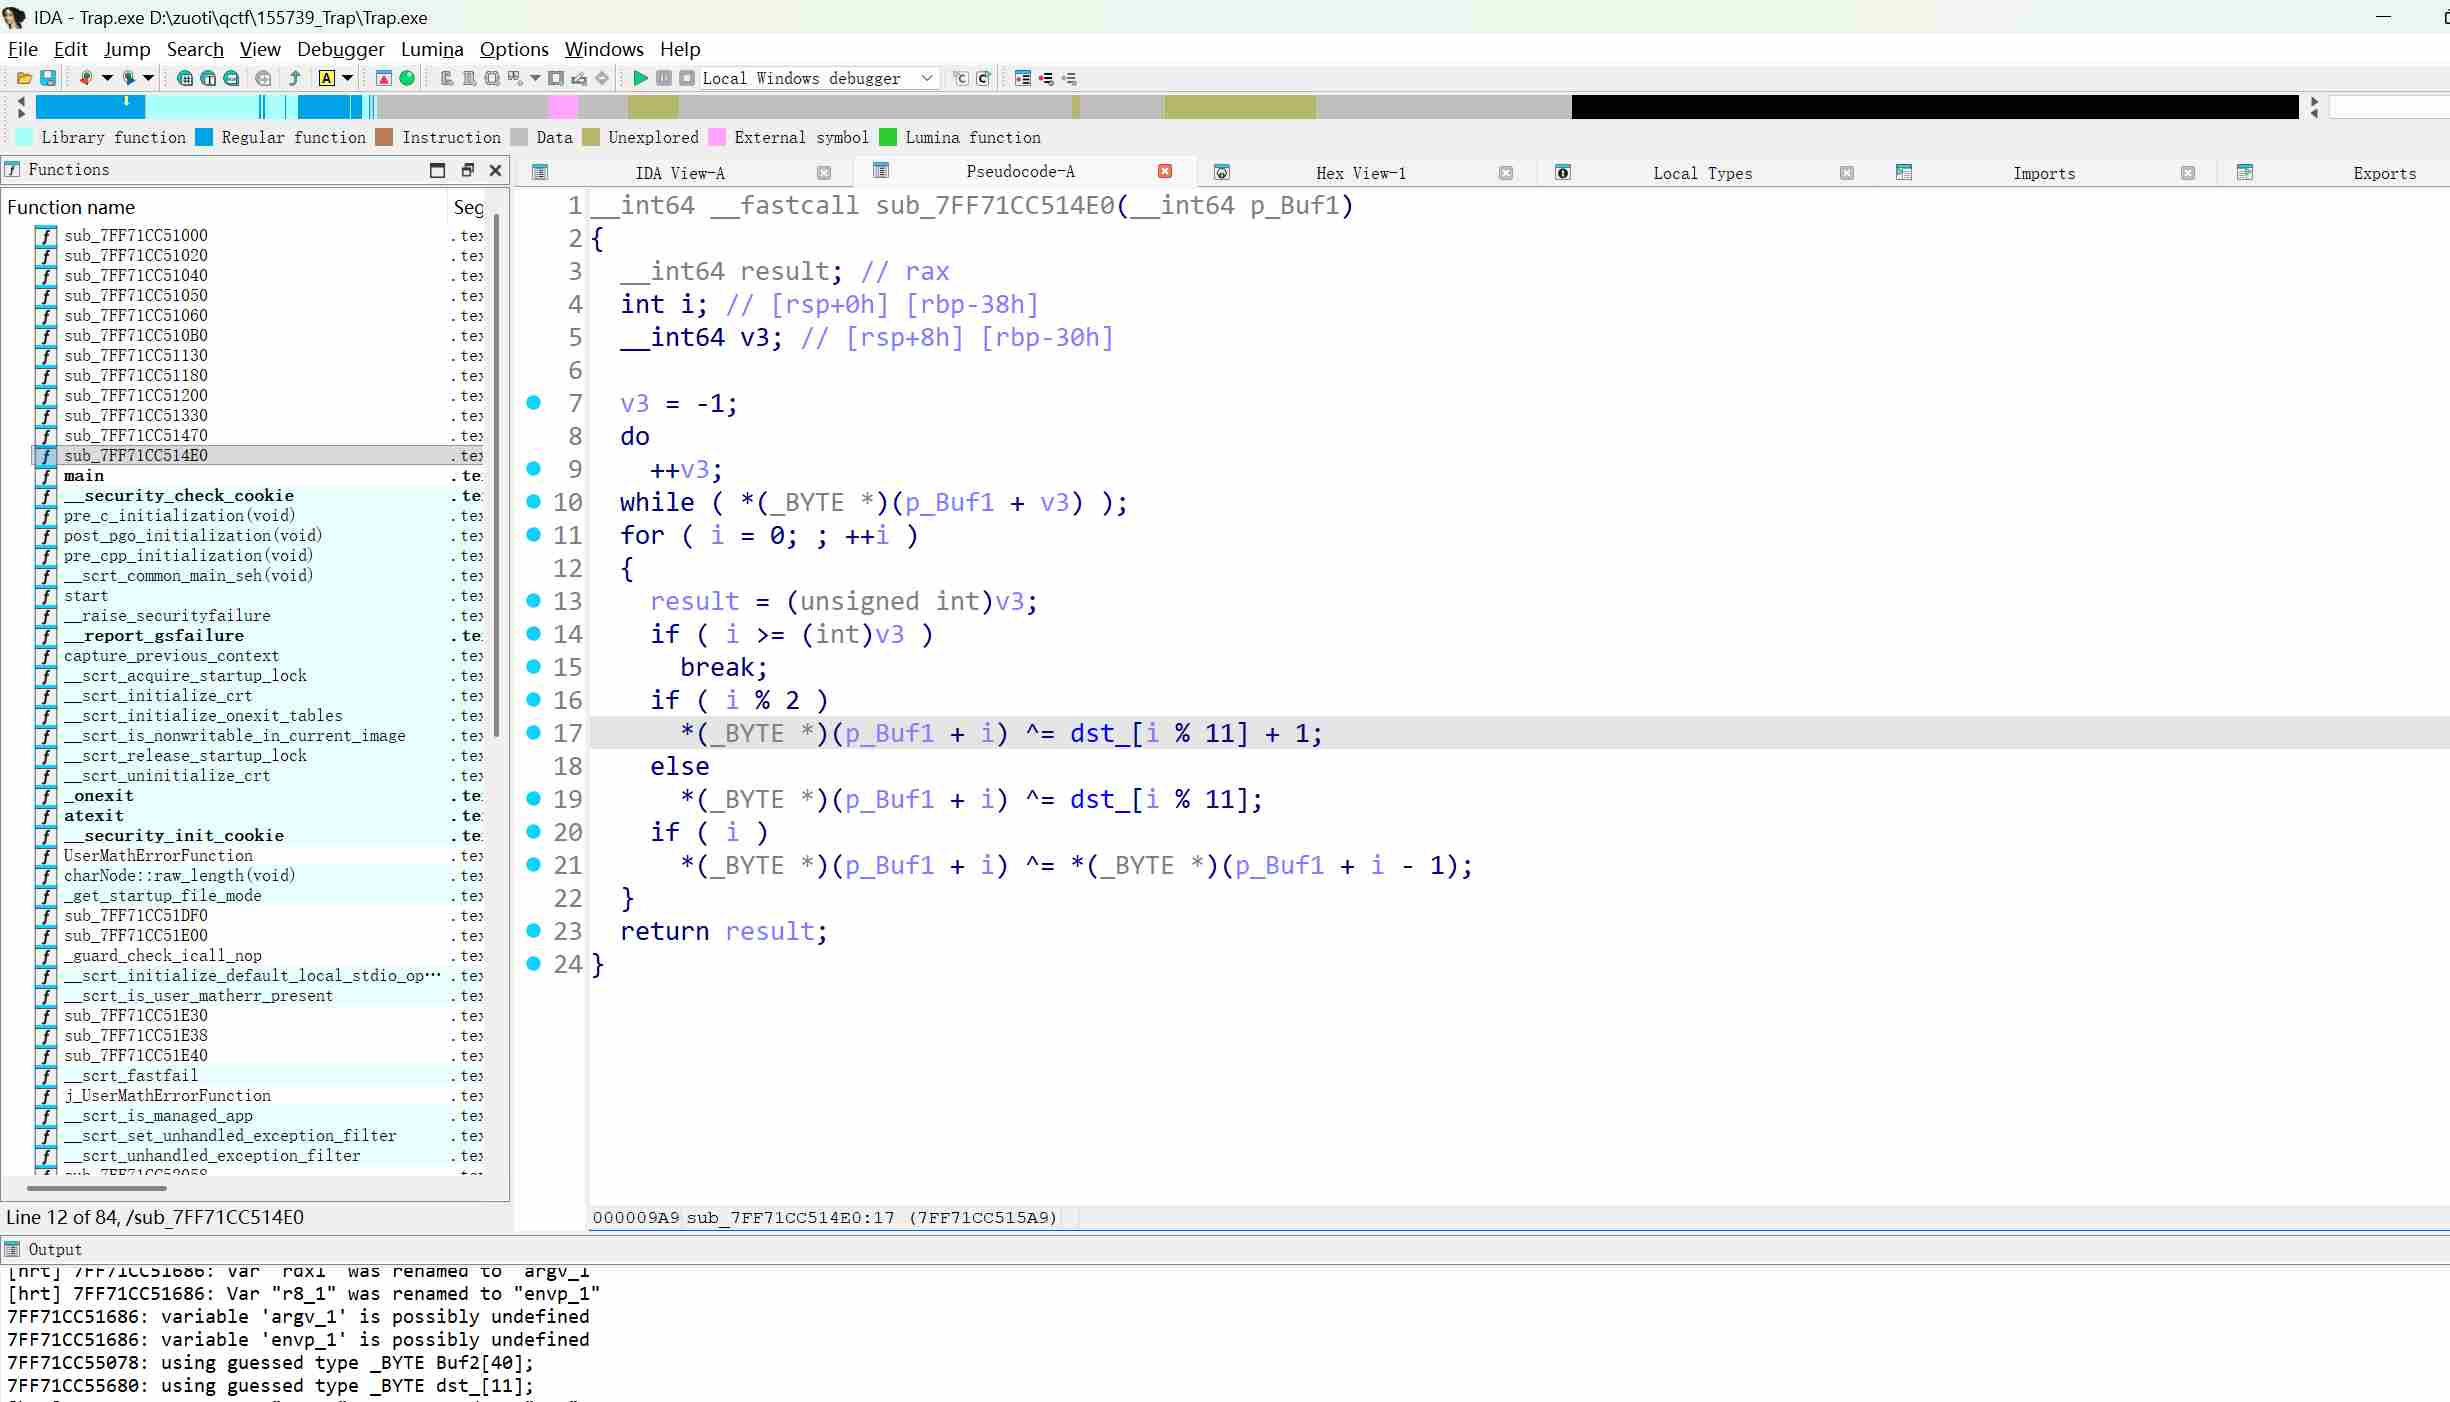Click the Regular function color swatch
The image size is (2450, 1402).
coord(204,137)
